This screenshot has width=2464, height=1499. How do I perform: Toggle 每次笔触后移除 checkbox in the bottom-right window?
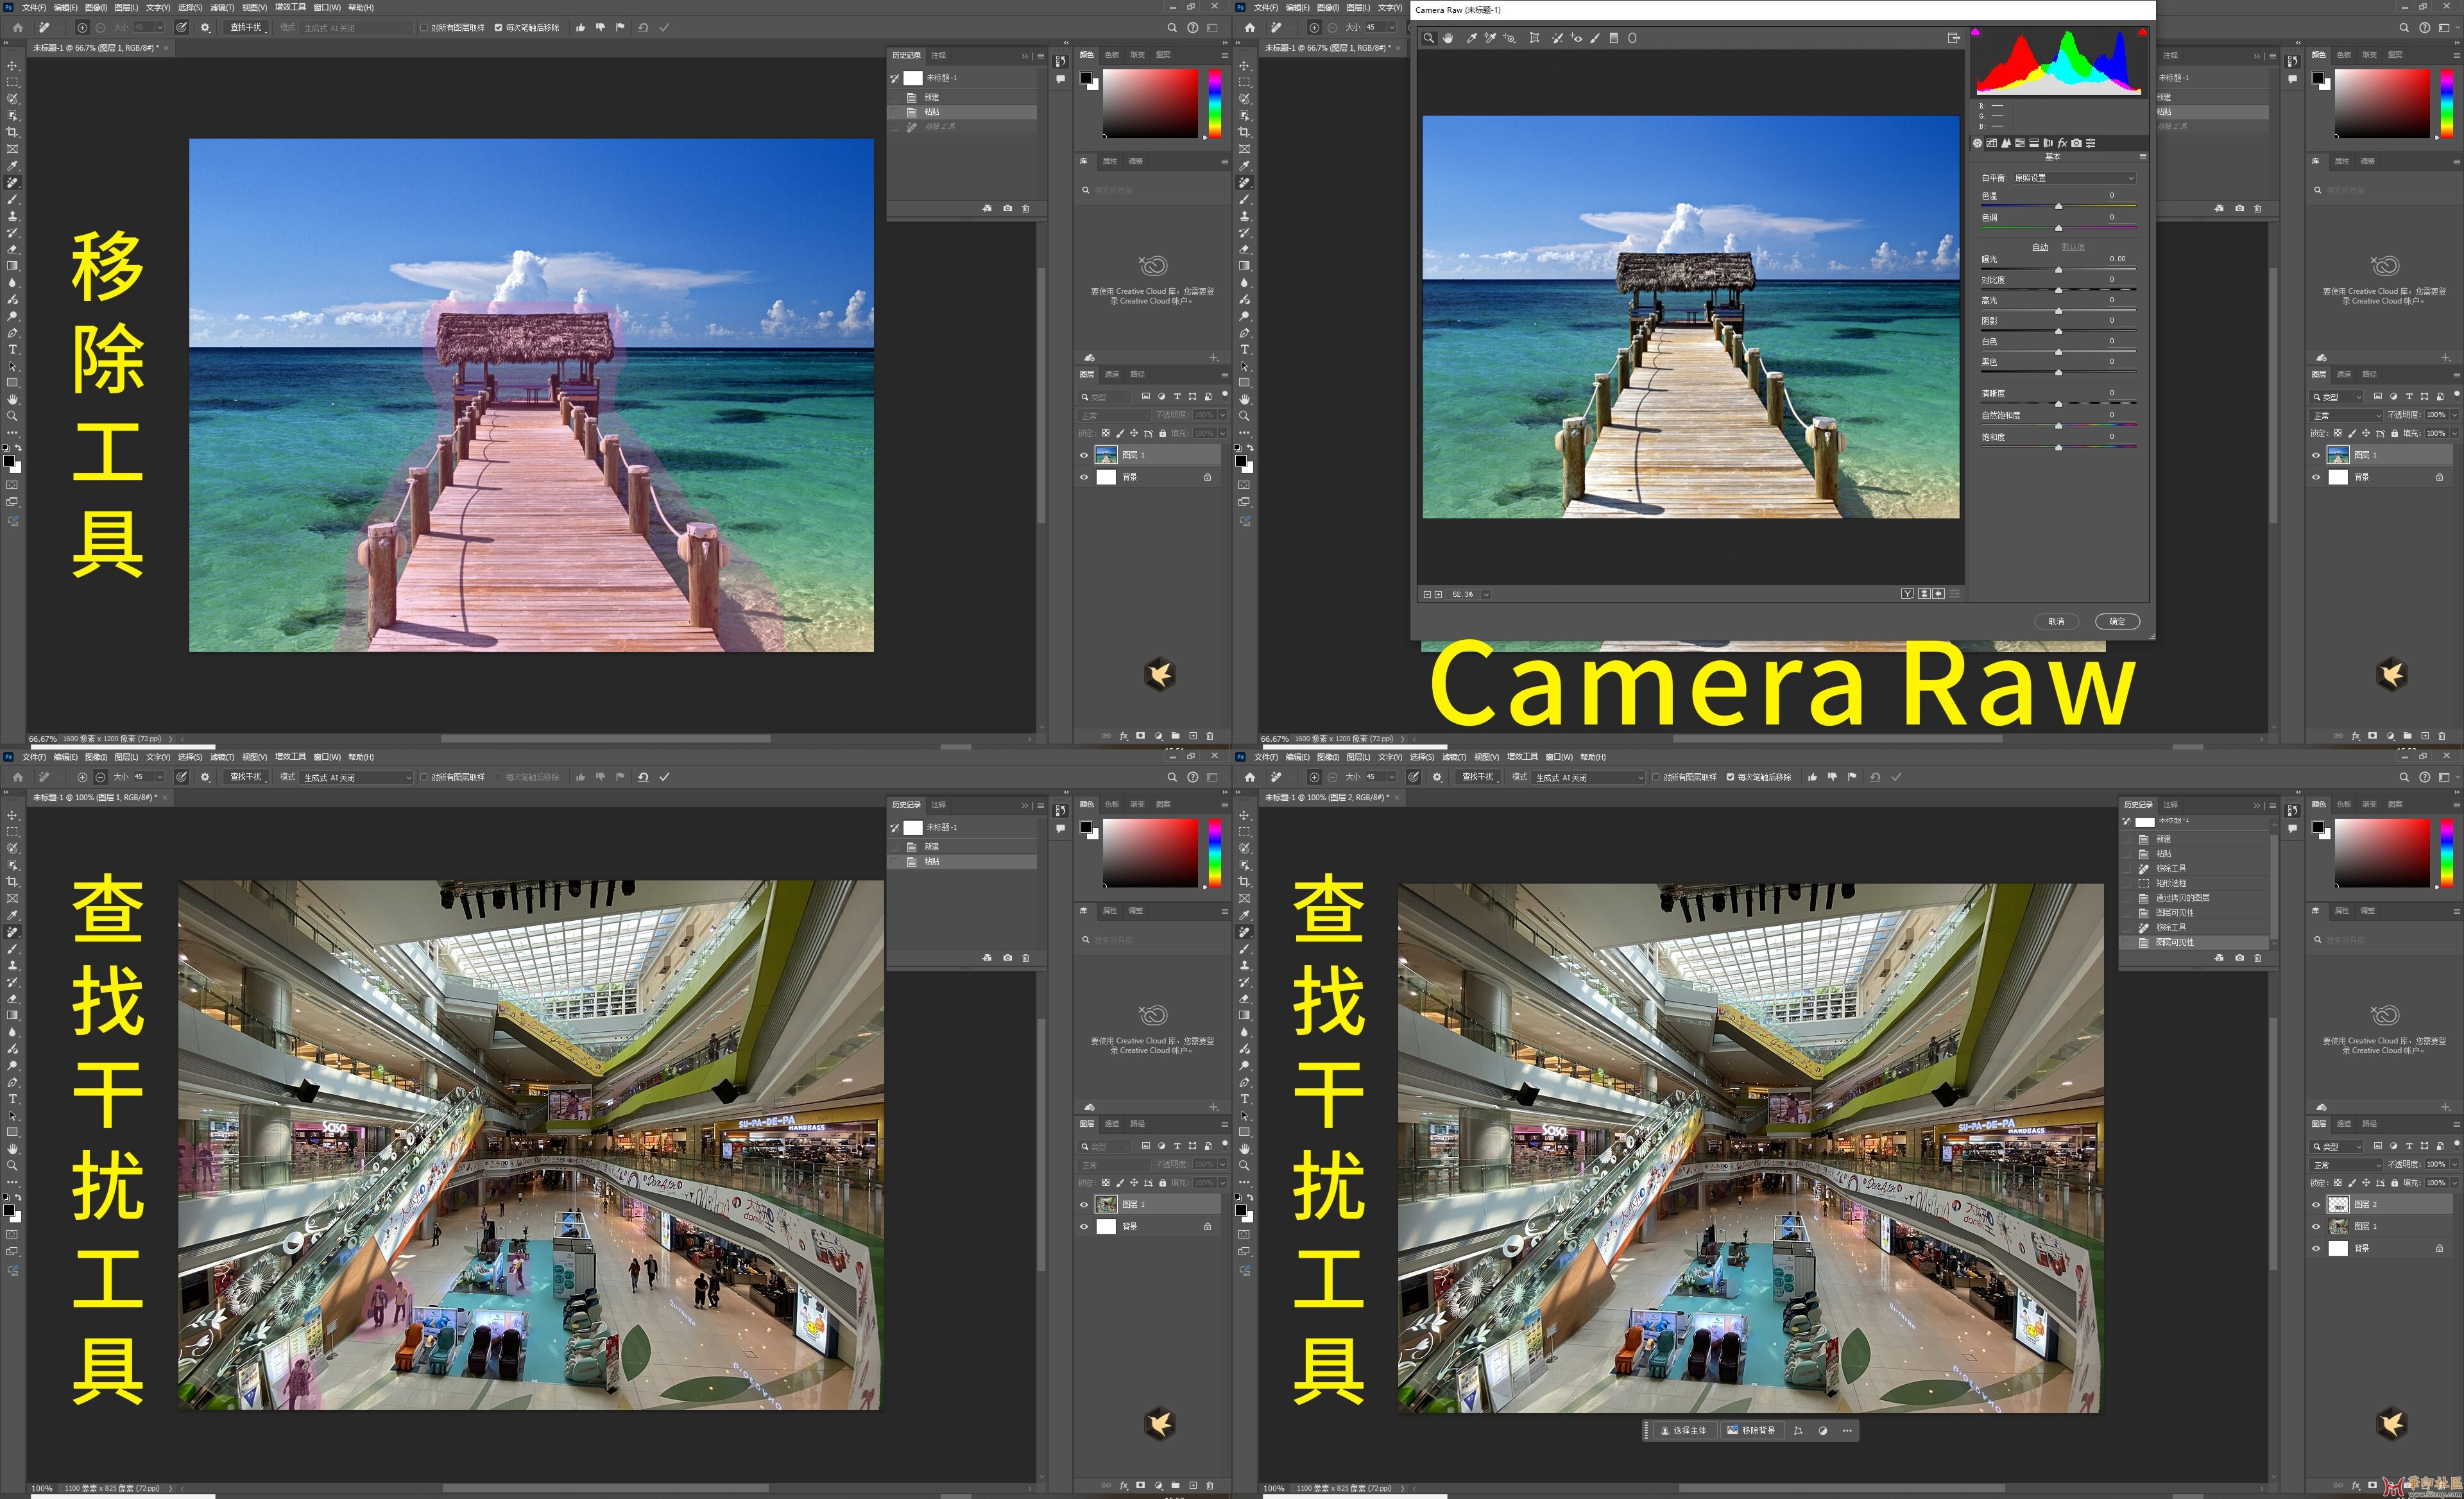click(x=1730, y=777)
